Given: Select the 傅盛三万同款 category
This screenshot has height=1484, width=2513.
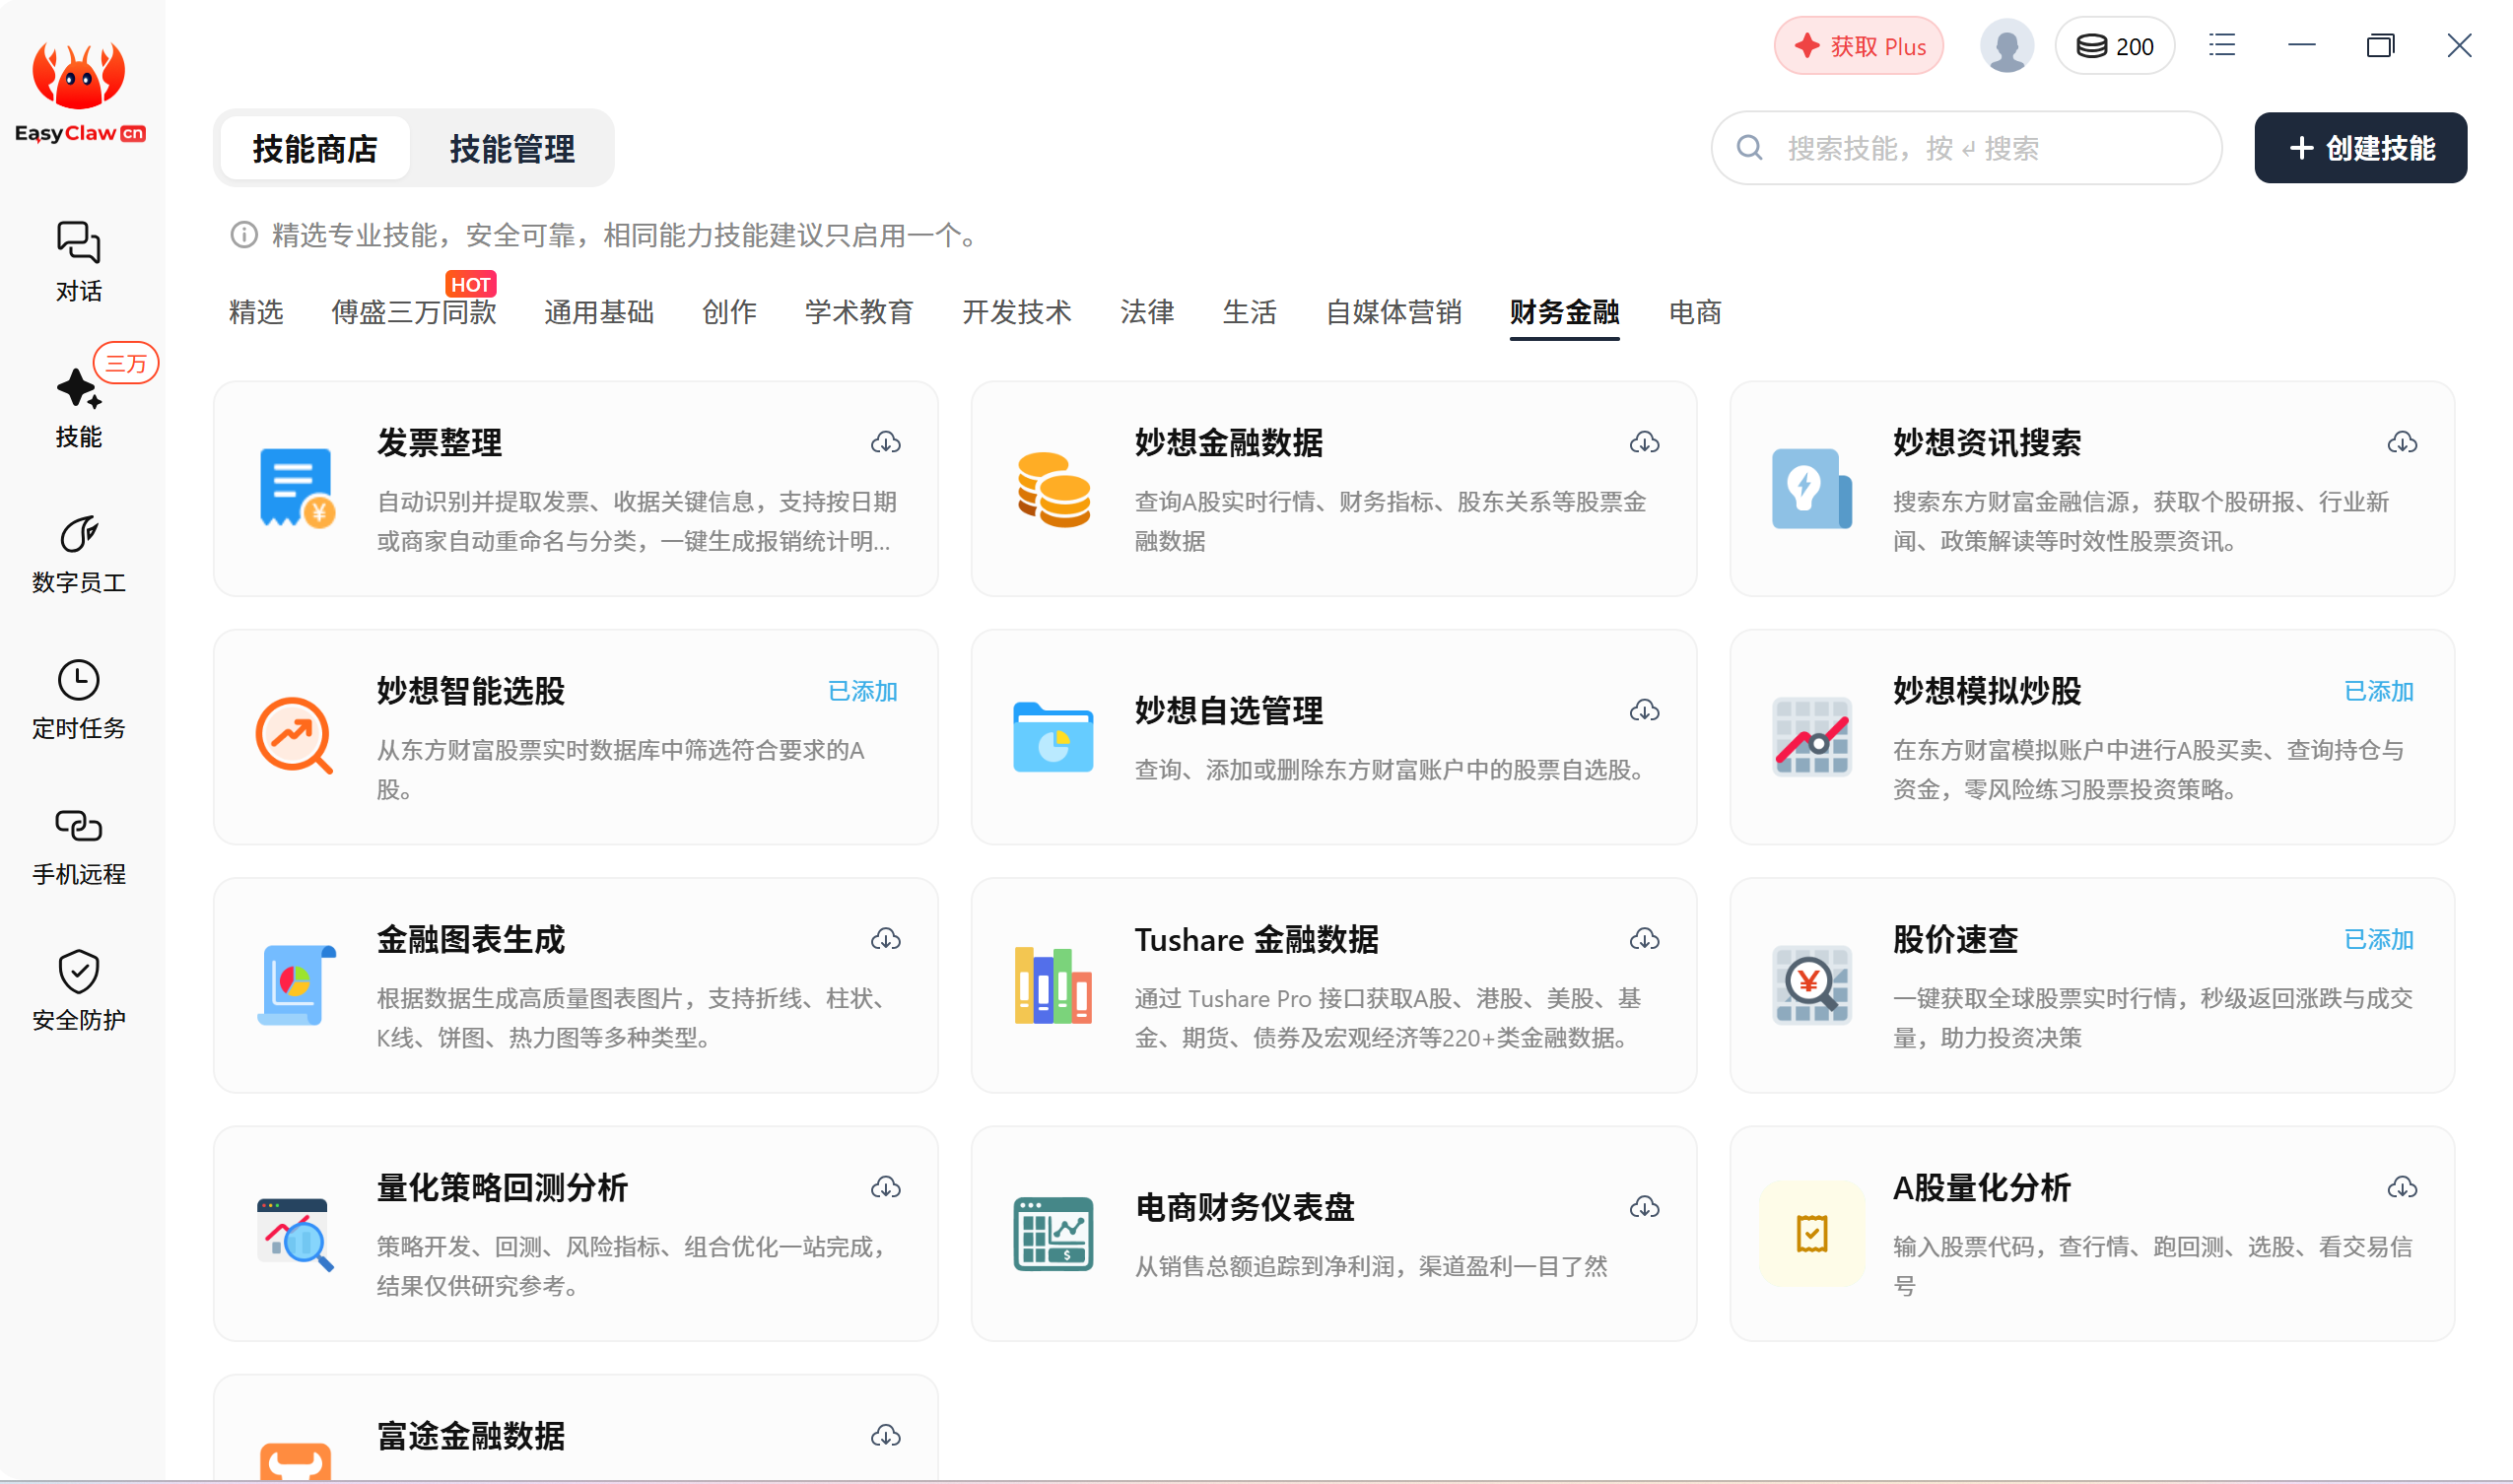Looking at the screenshot, I should (x=414, y=312).
